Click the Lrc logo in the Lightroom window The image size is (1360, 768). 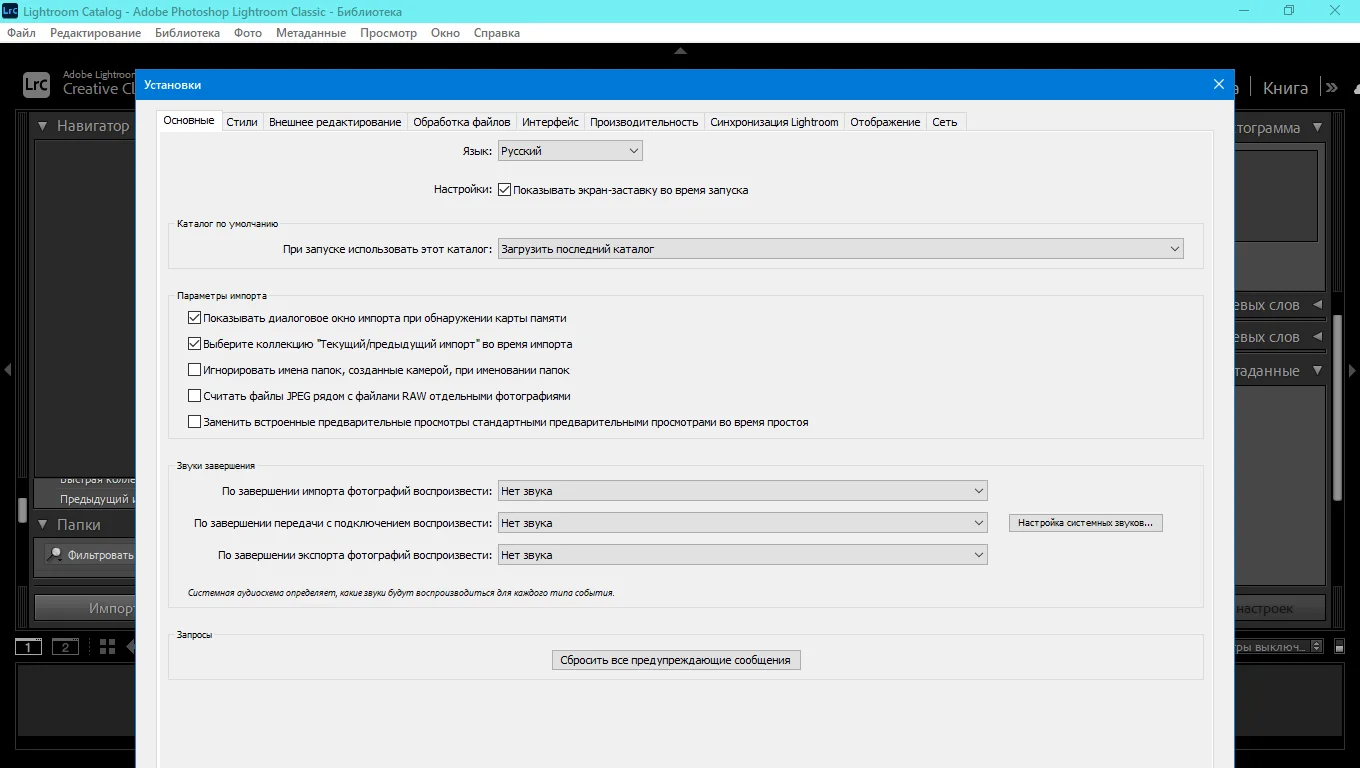(x=36, y=85)
